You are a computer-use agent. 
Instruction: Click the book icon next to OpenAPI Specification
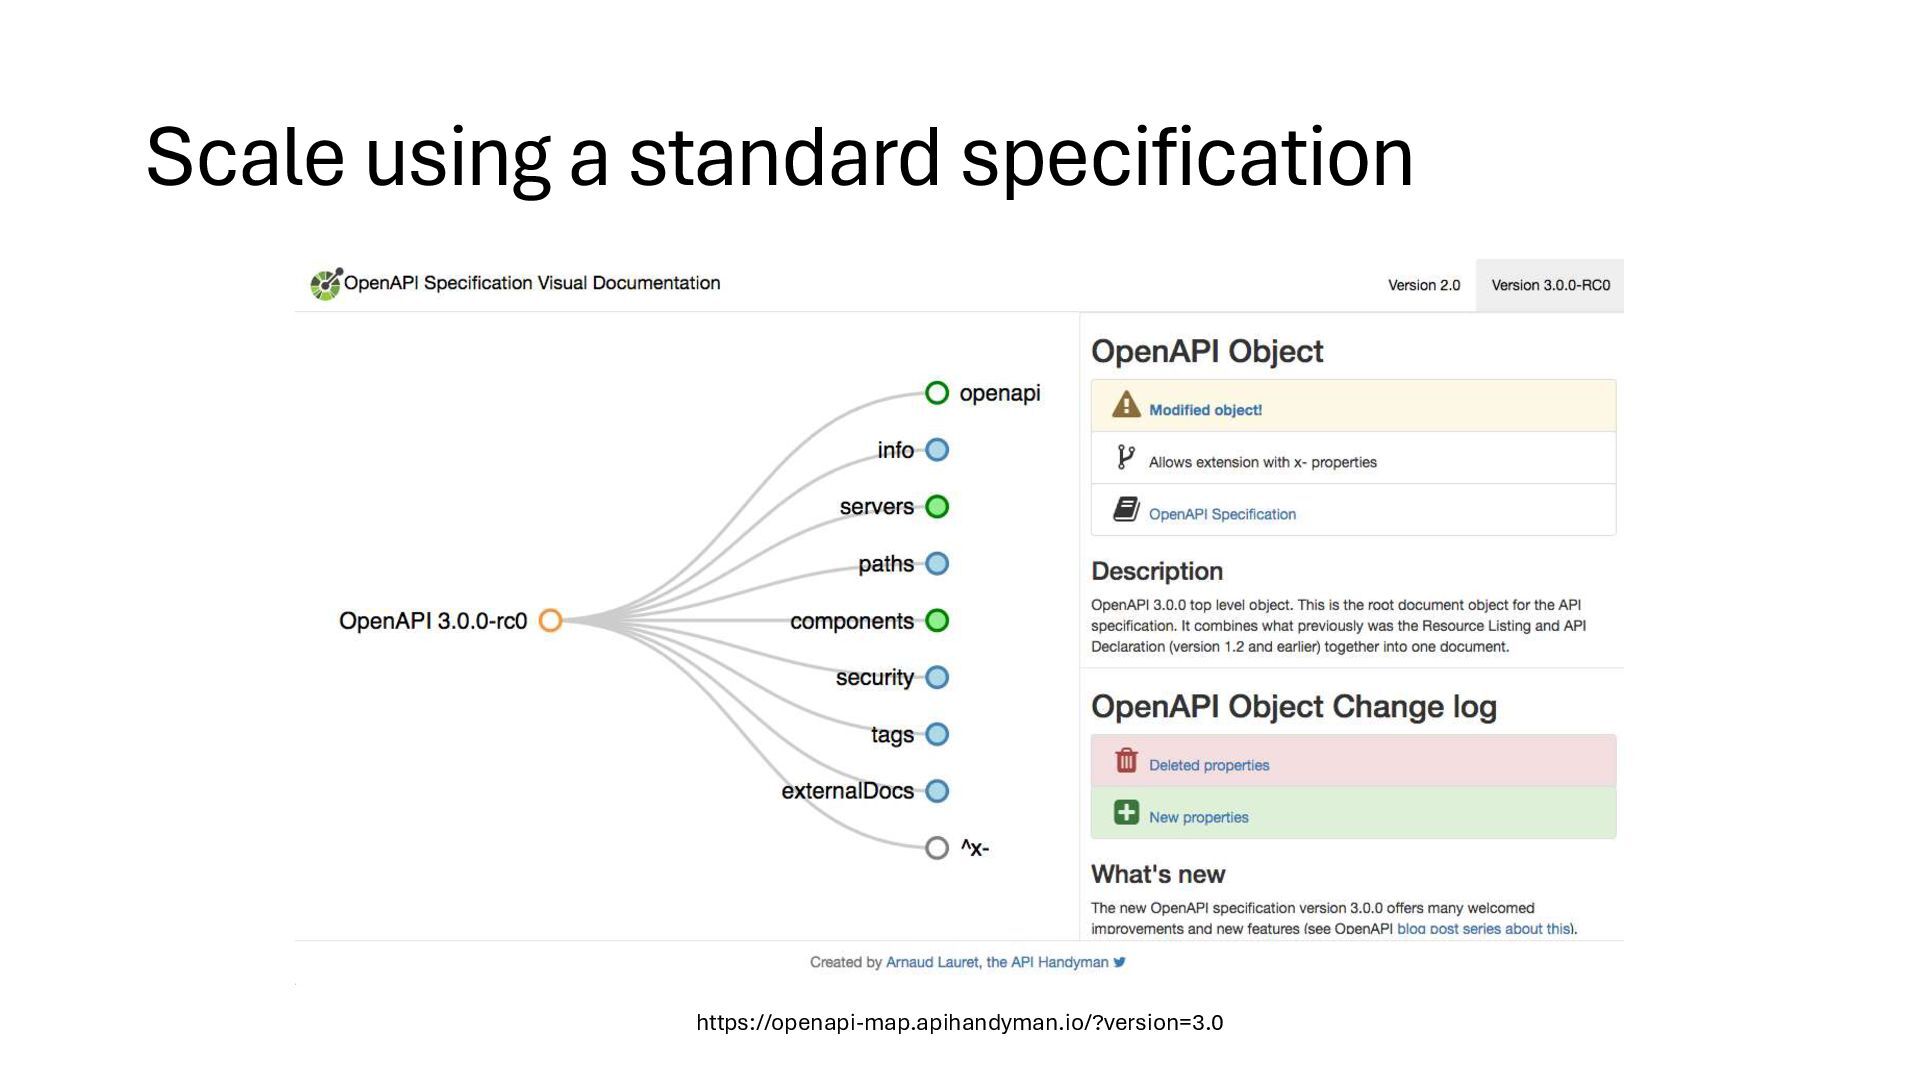[x=1126, y=510]
